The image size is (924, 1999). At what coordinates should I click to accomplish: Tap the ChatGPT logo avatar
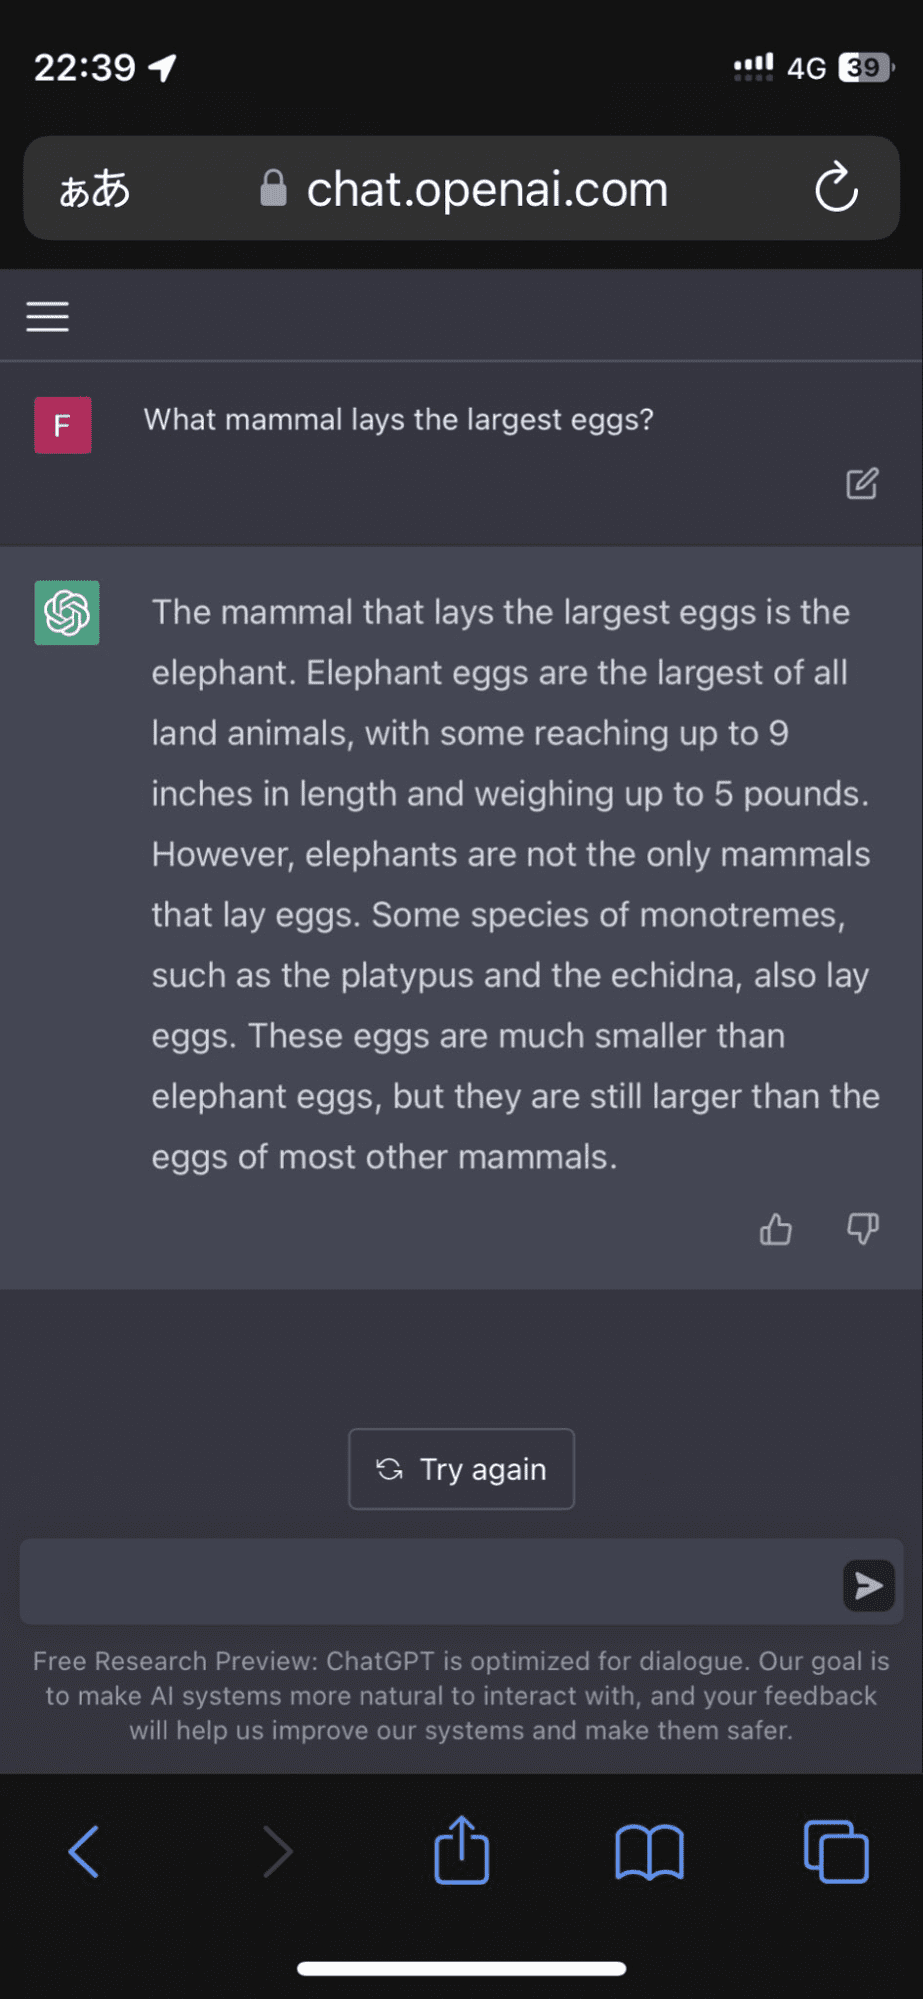pos(67,613)
